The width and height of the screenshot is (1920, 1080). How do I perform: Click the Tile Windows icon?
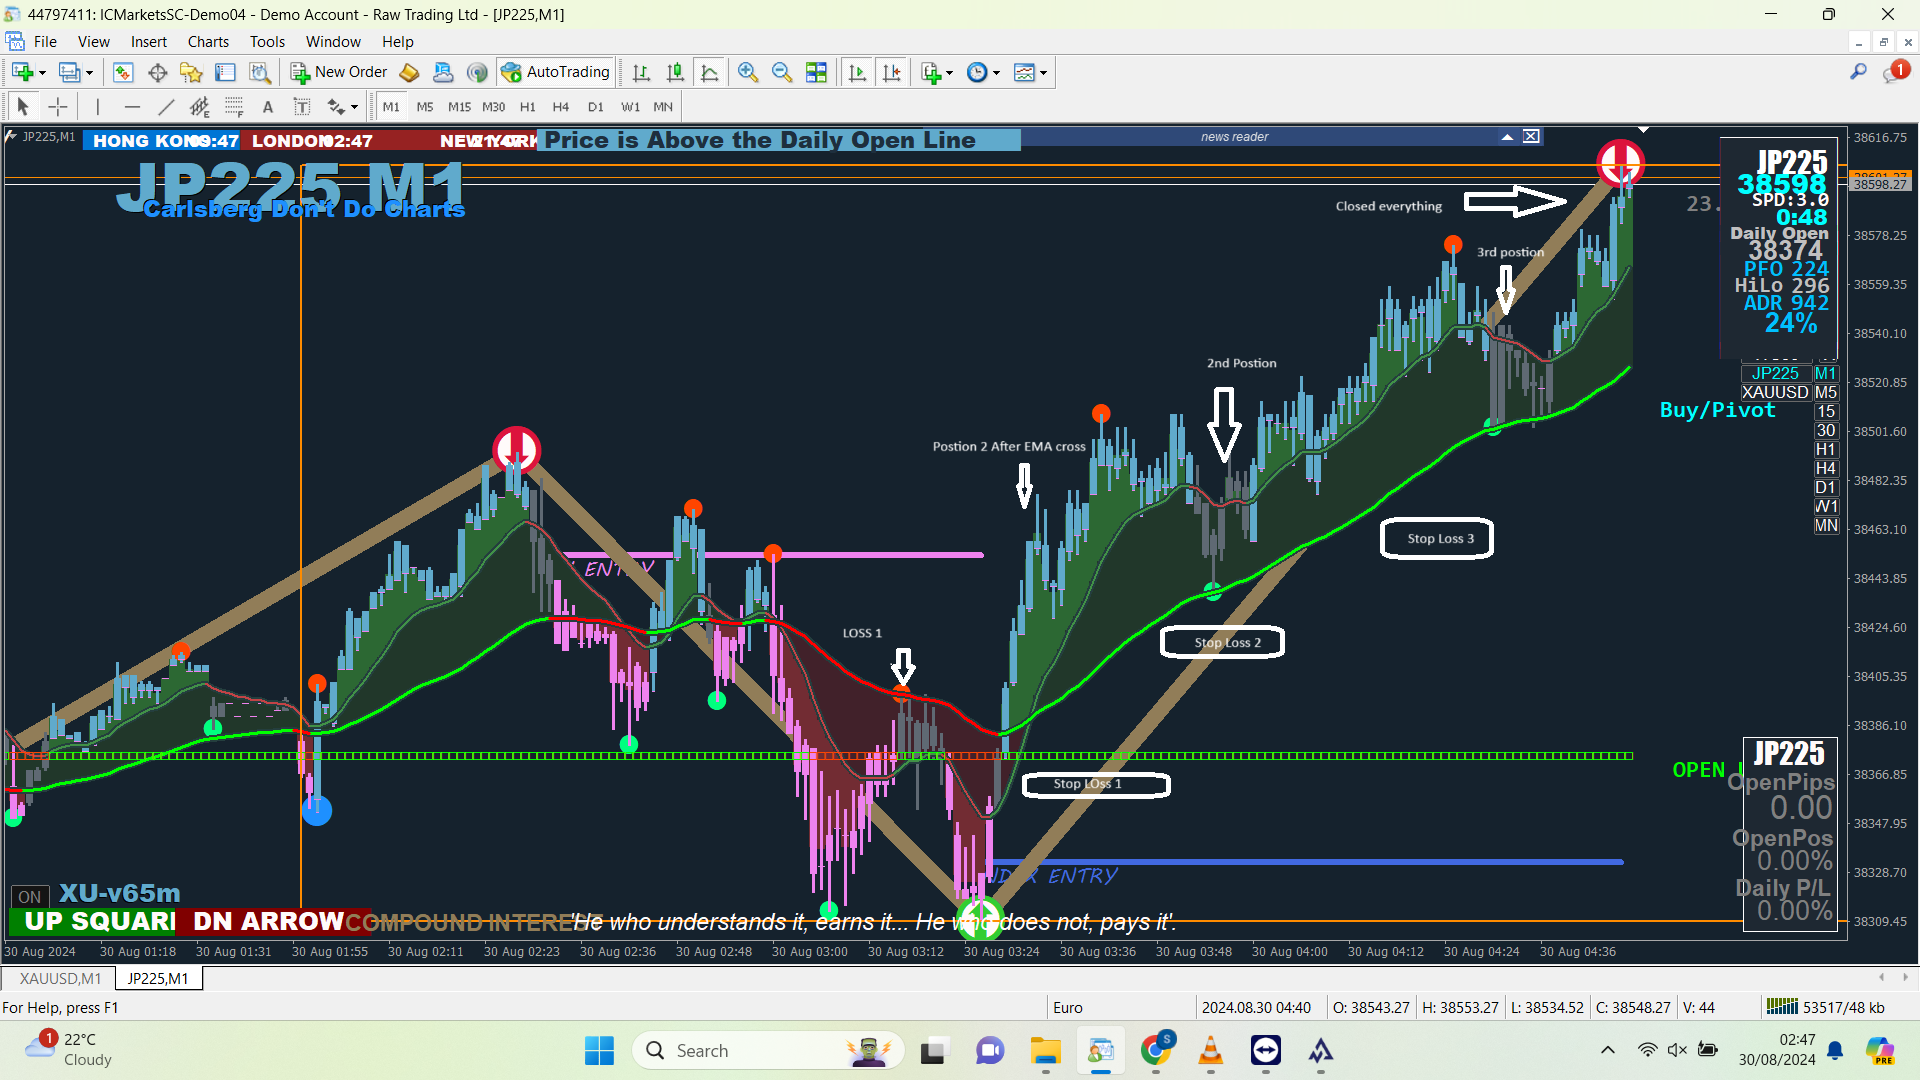(x=816, y=72)
